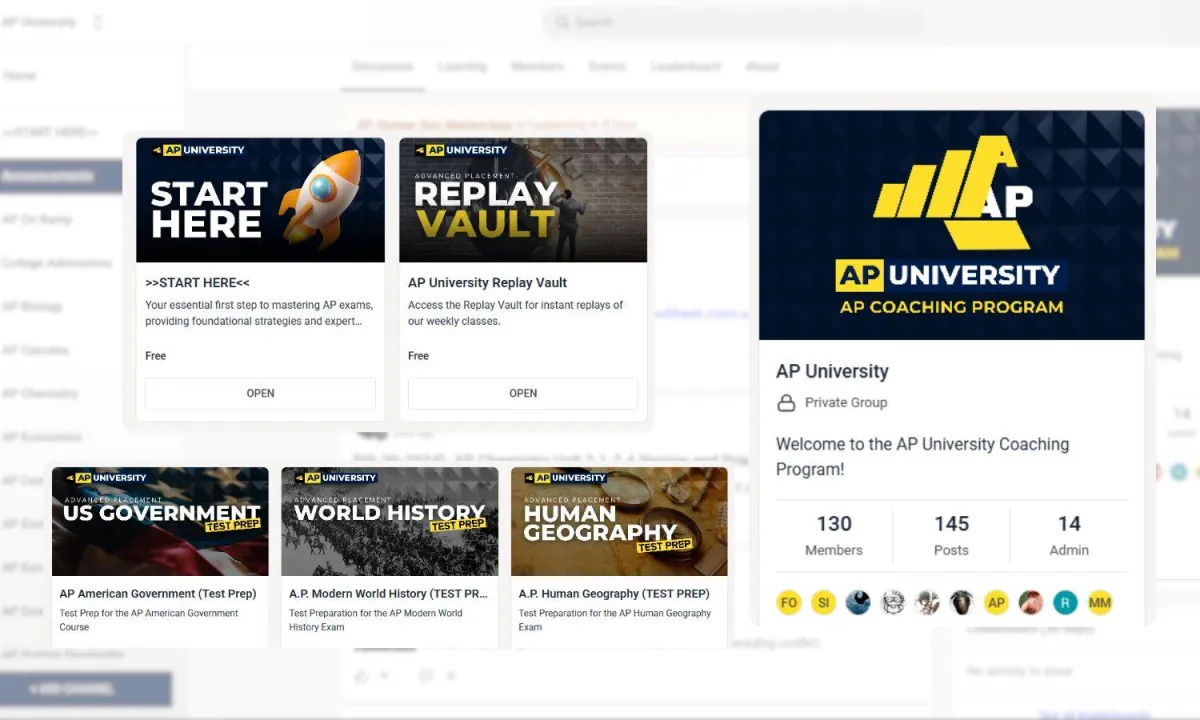Open the AP Biology sidebar channel
The width and height of the screenshot is (1200, 720).
[32, 307]
